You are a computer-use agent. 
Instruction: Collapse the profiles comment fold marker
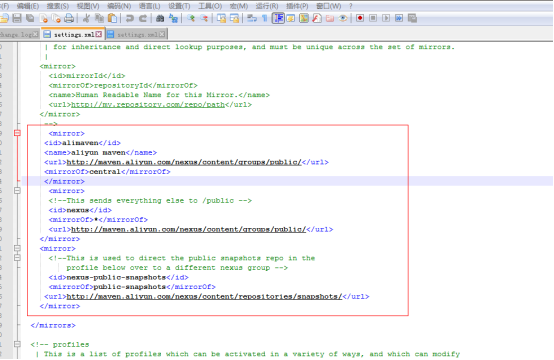click(x=17, y=344)
